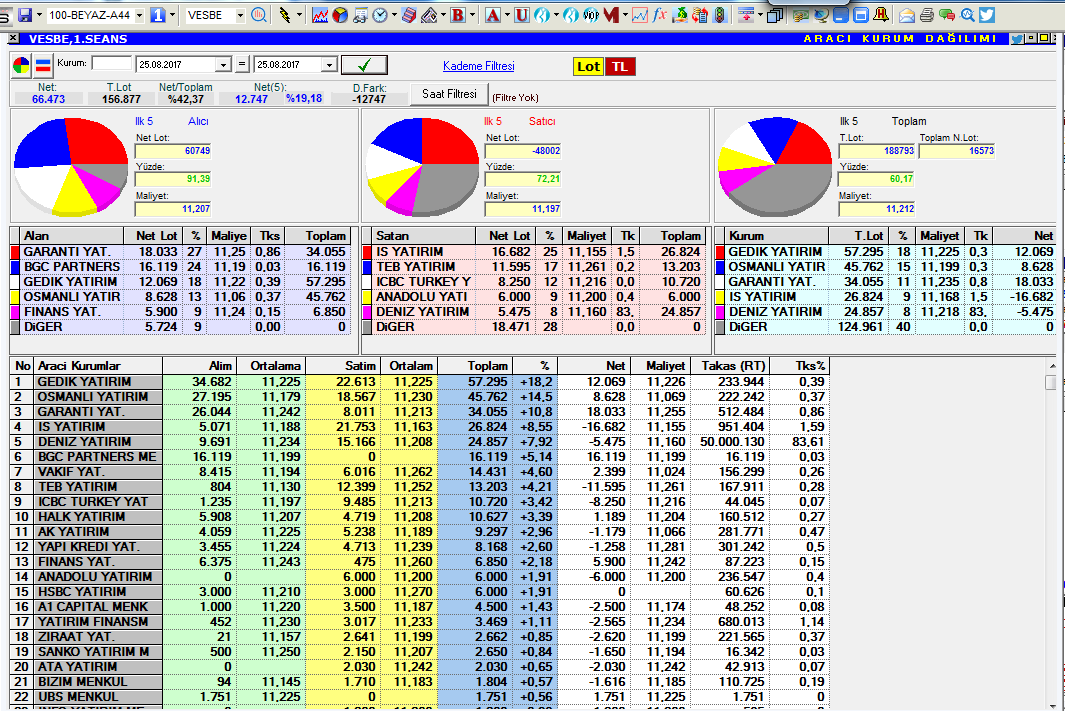Click the Alan column header
The width and height of the screenshot is (1065, 711).
[x=71, y=236]
